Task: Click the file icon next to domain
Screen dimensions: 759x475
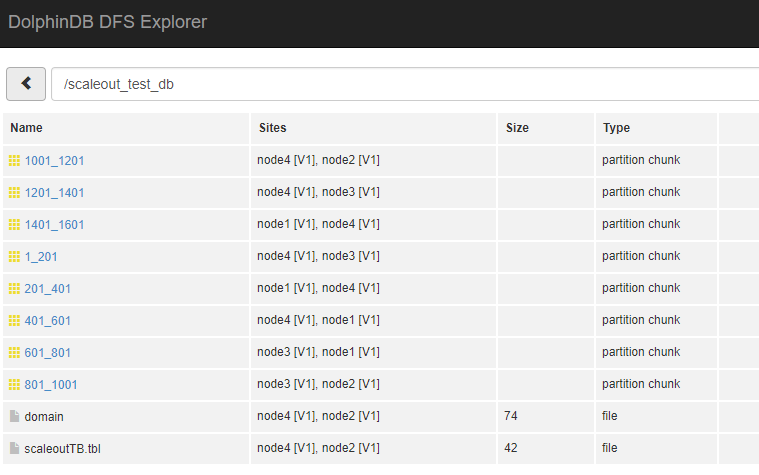Action: 14,417
